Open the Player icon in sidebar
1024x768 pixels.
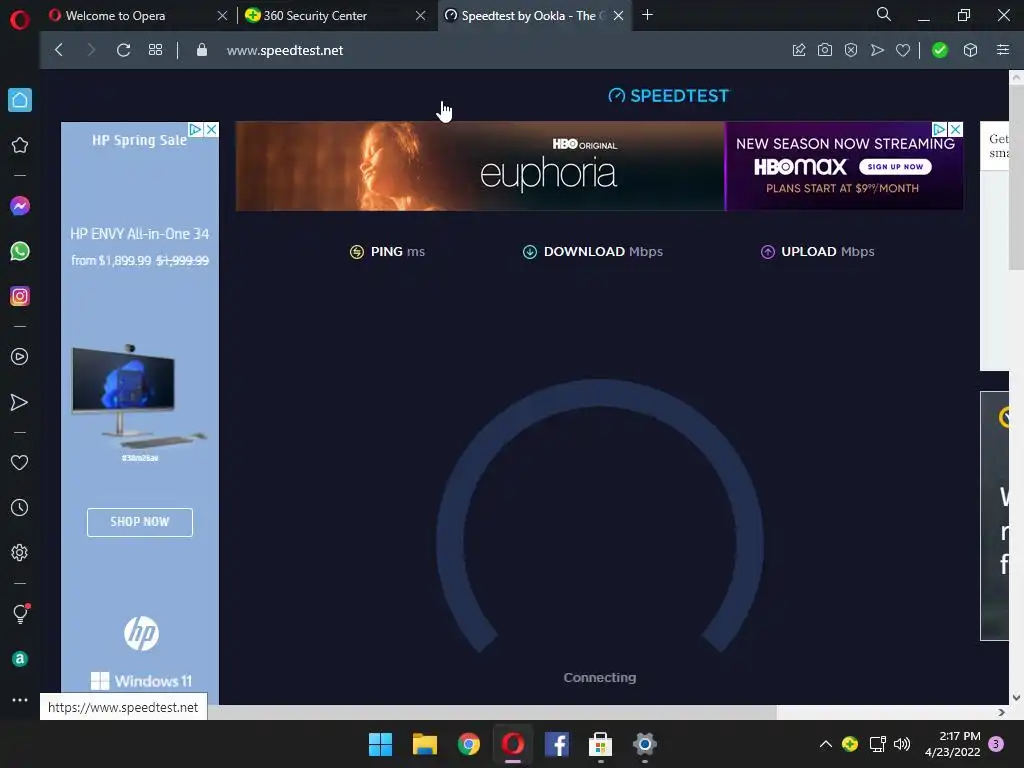click(20, 357)
